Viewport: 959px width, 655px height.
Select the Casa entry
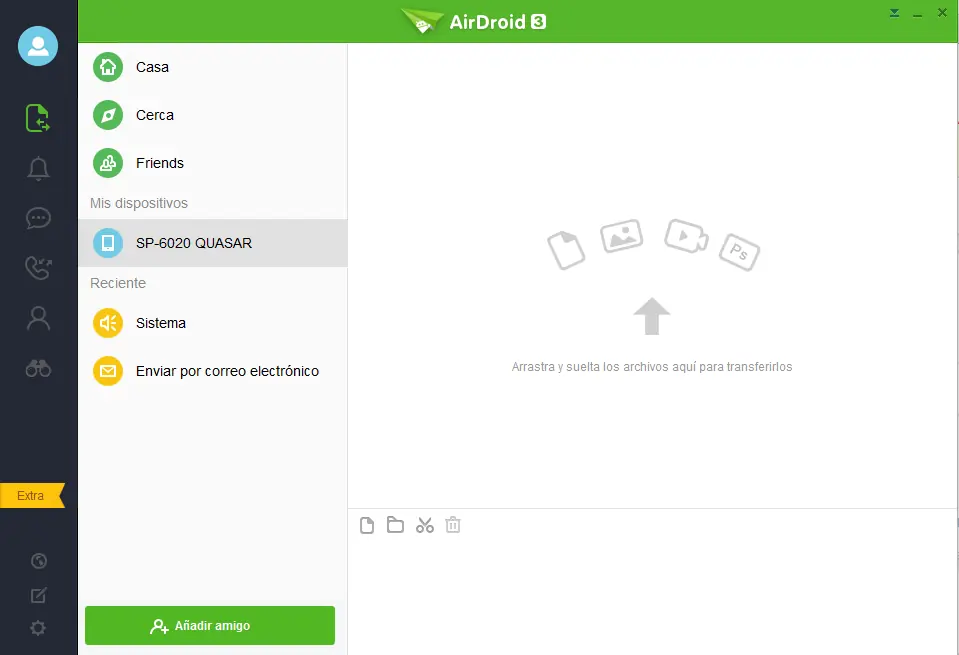[213, 67]
